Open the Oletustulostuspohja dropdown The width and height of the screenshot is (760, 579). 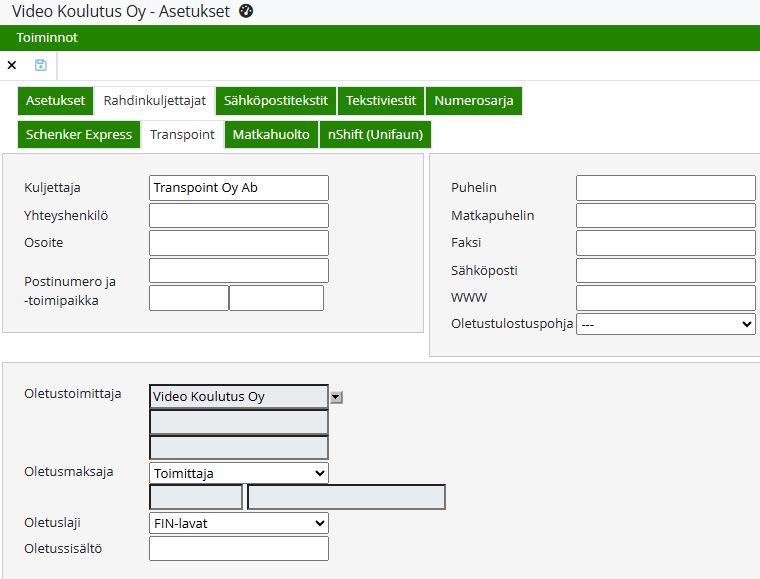click(665, 324)
